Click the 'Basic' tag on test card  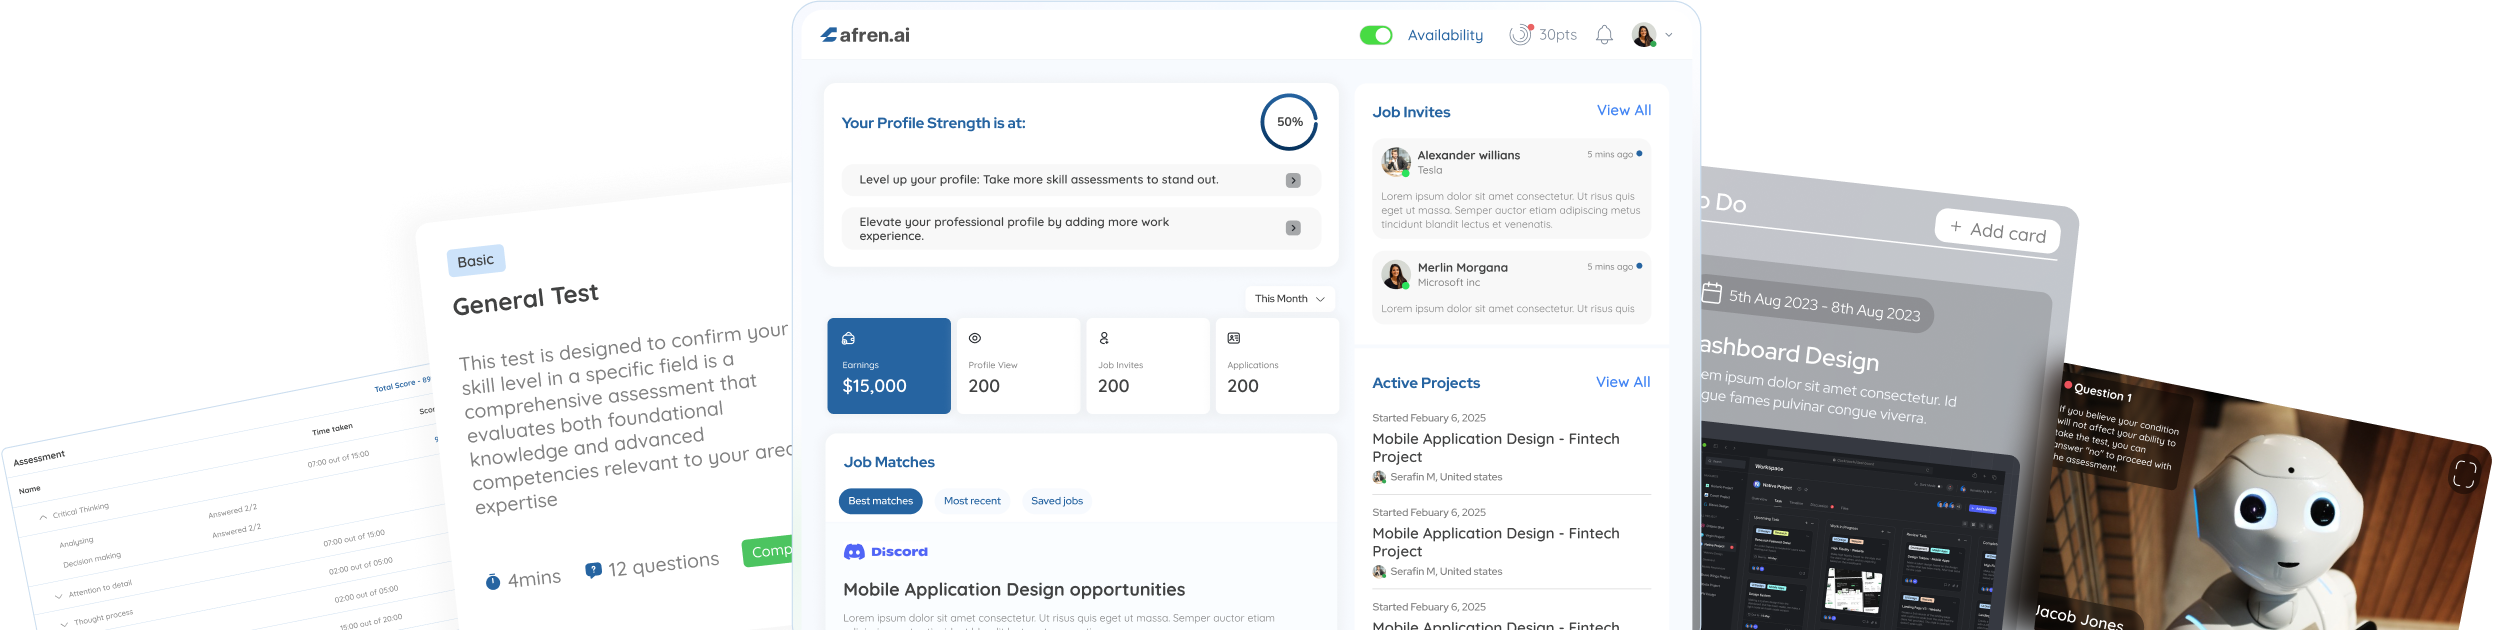476,261
